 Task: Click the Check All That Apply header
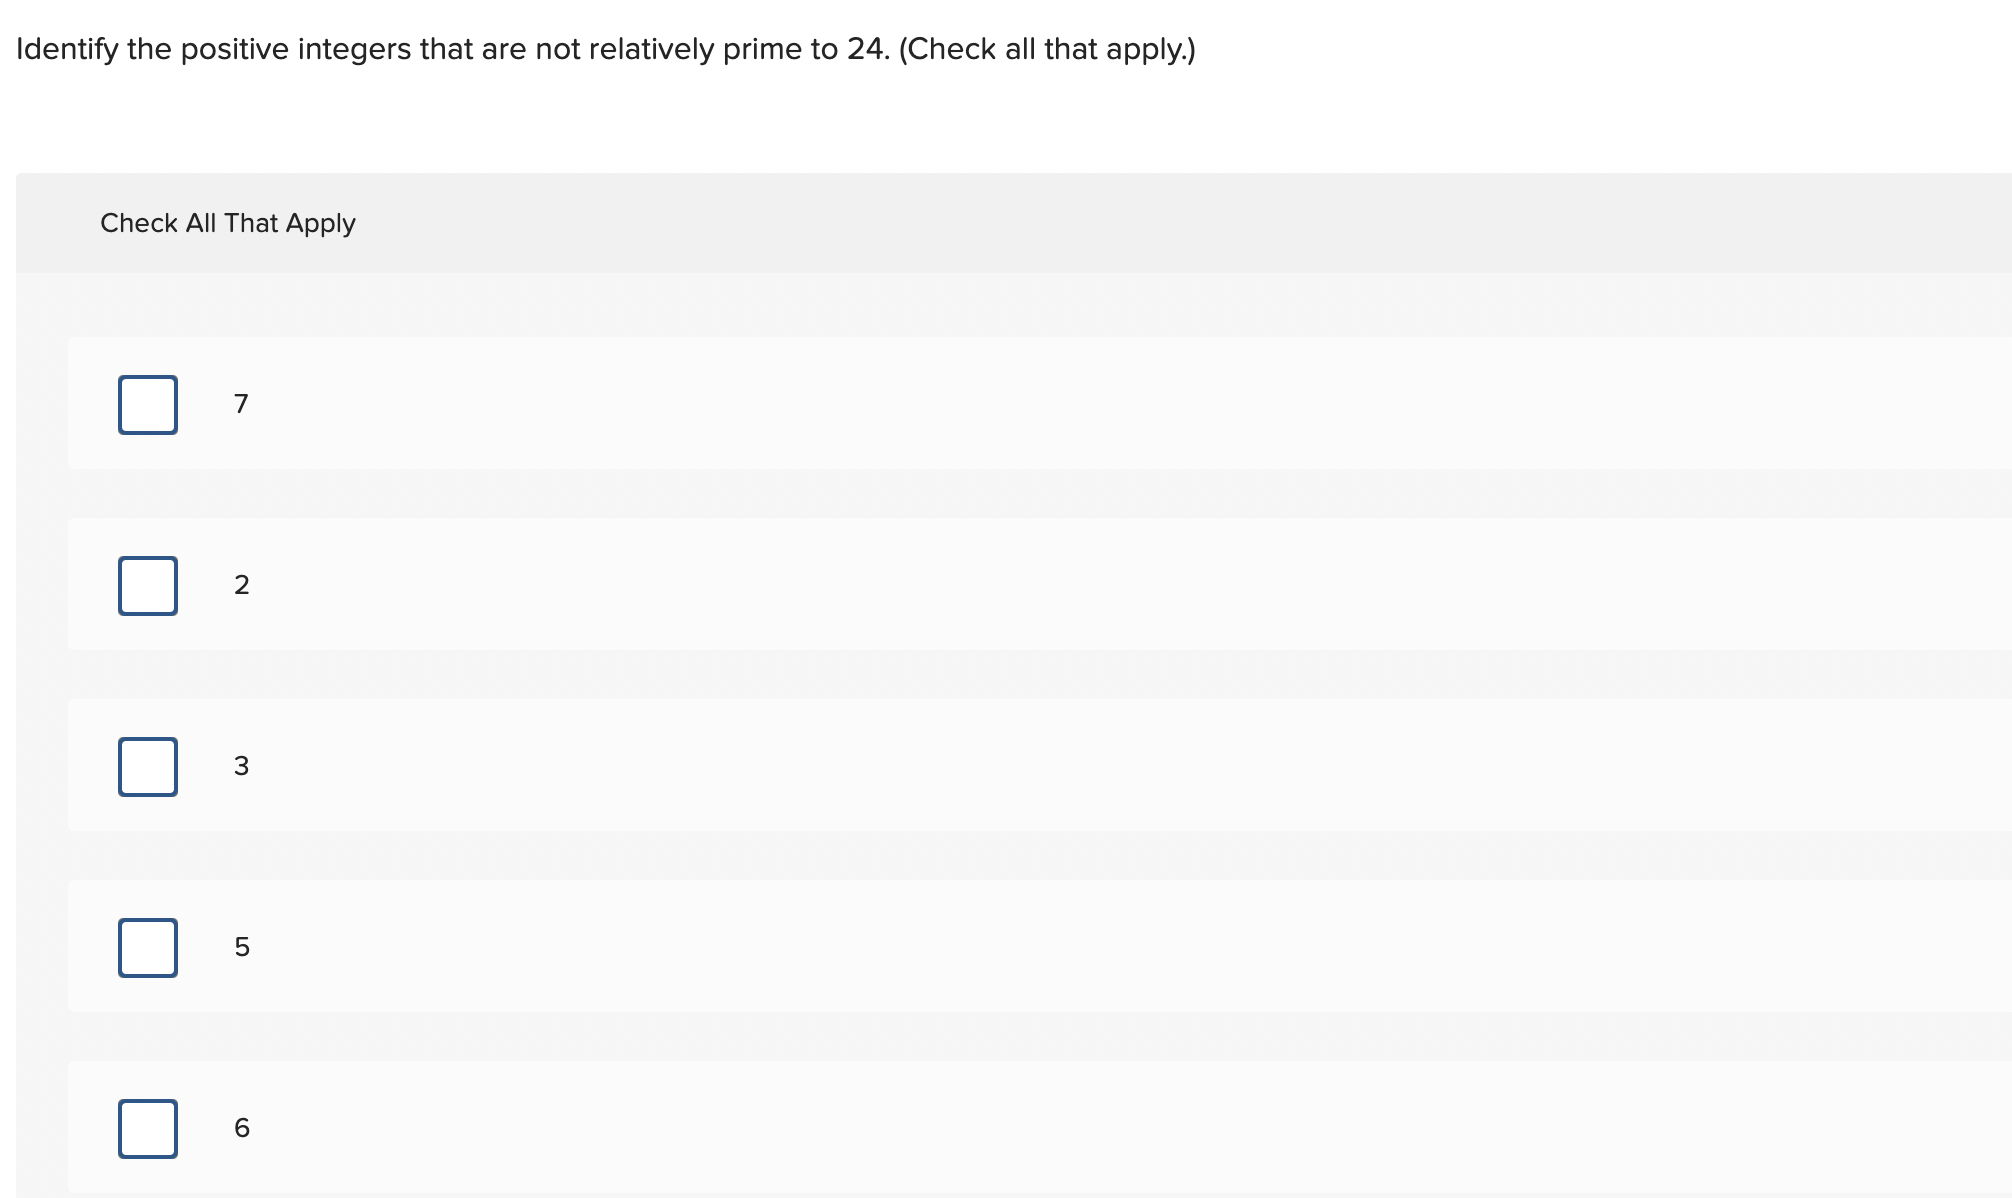(227, 223)
